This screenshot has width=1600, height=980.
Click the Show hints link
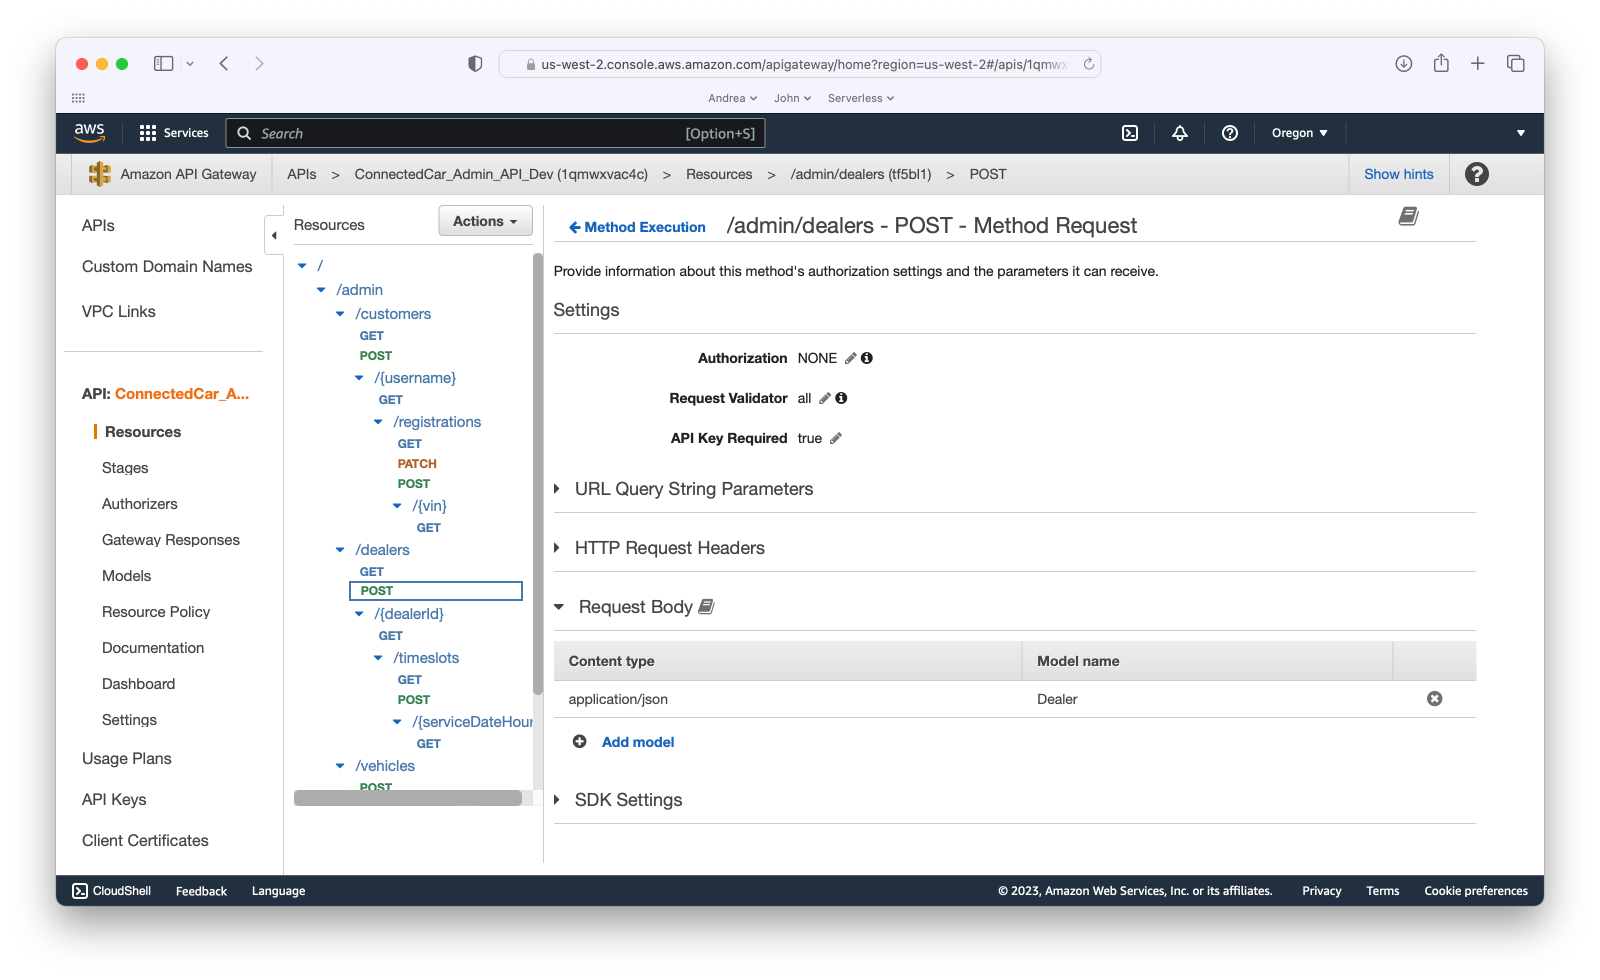pyautogui.click(x=1398, y=174)
